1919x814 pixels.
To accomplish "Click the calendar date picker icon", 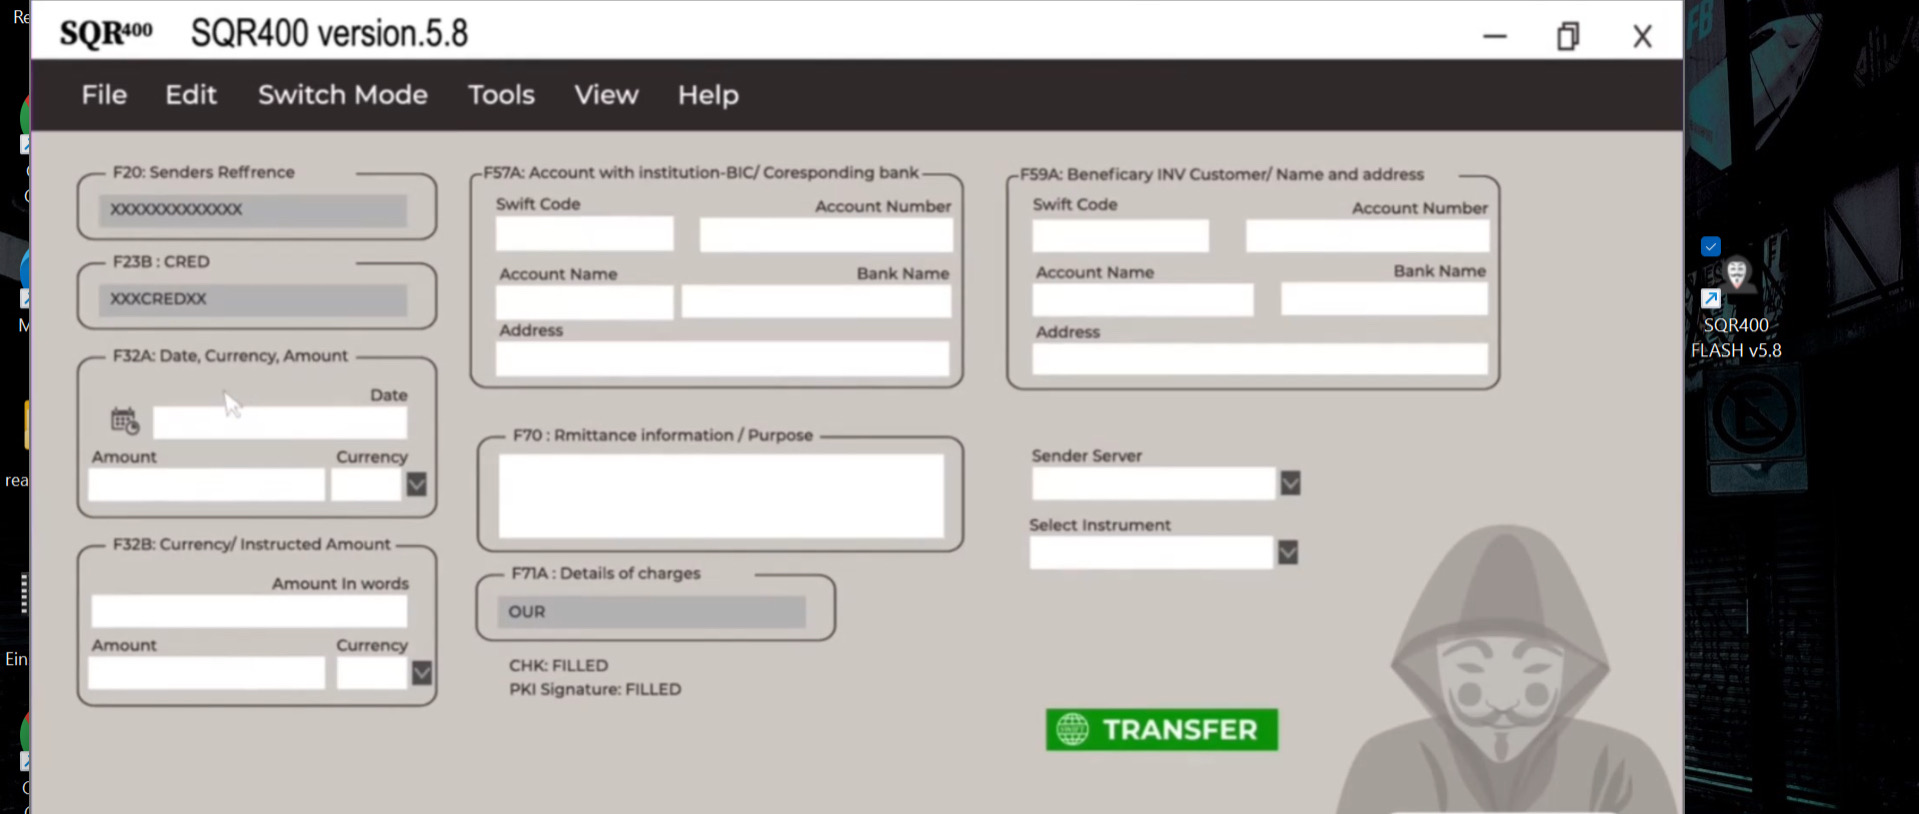I will pos(125,421).
